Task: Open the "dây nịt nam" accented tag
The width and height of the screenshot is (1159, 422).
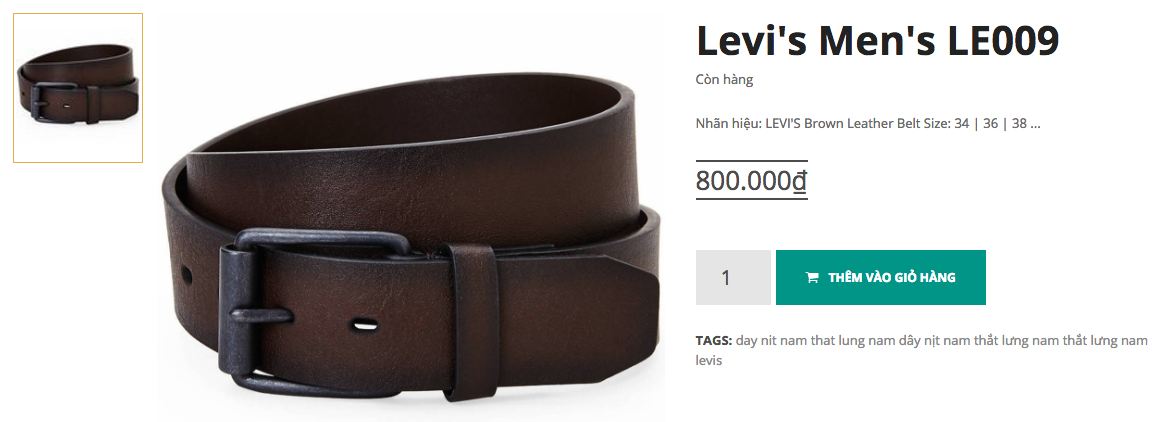Action: click(933, 341)
